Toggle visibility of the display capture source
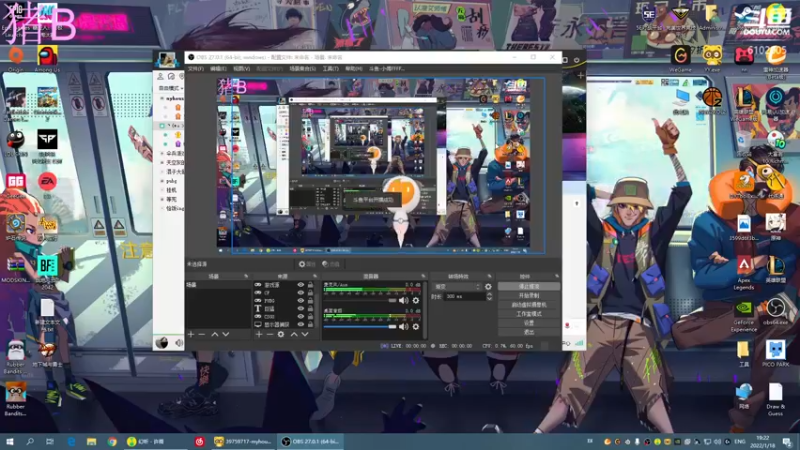 coord(301,324)
